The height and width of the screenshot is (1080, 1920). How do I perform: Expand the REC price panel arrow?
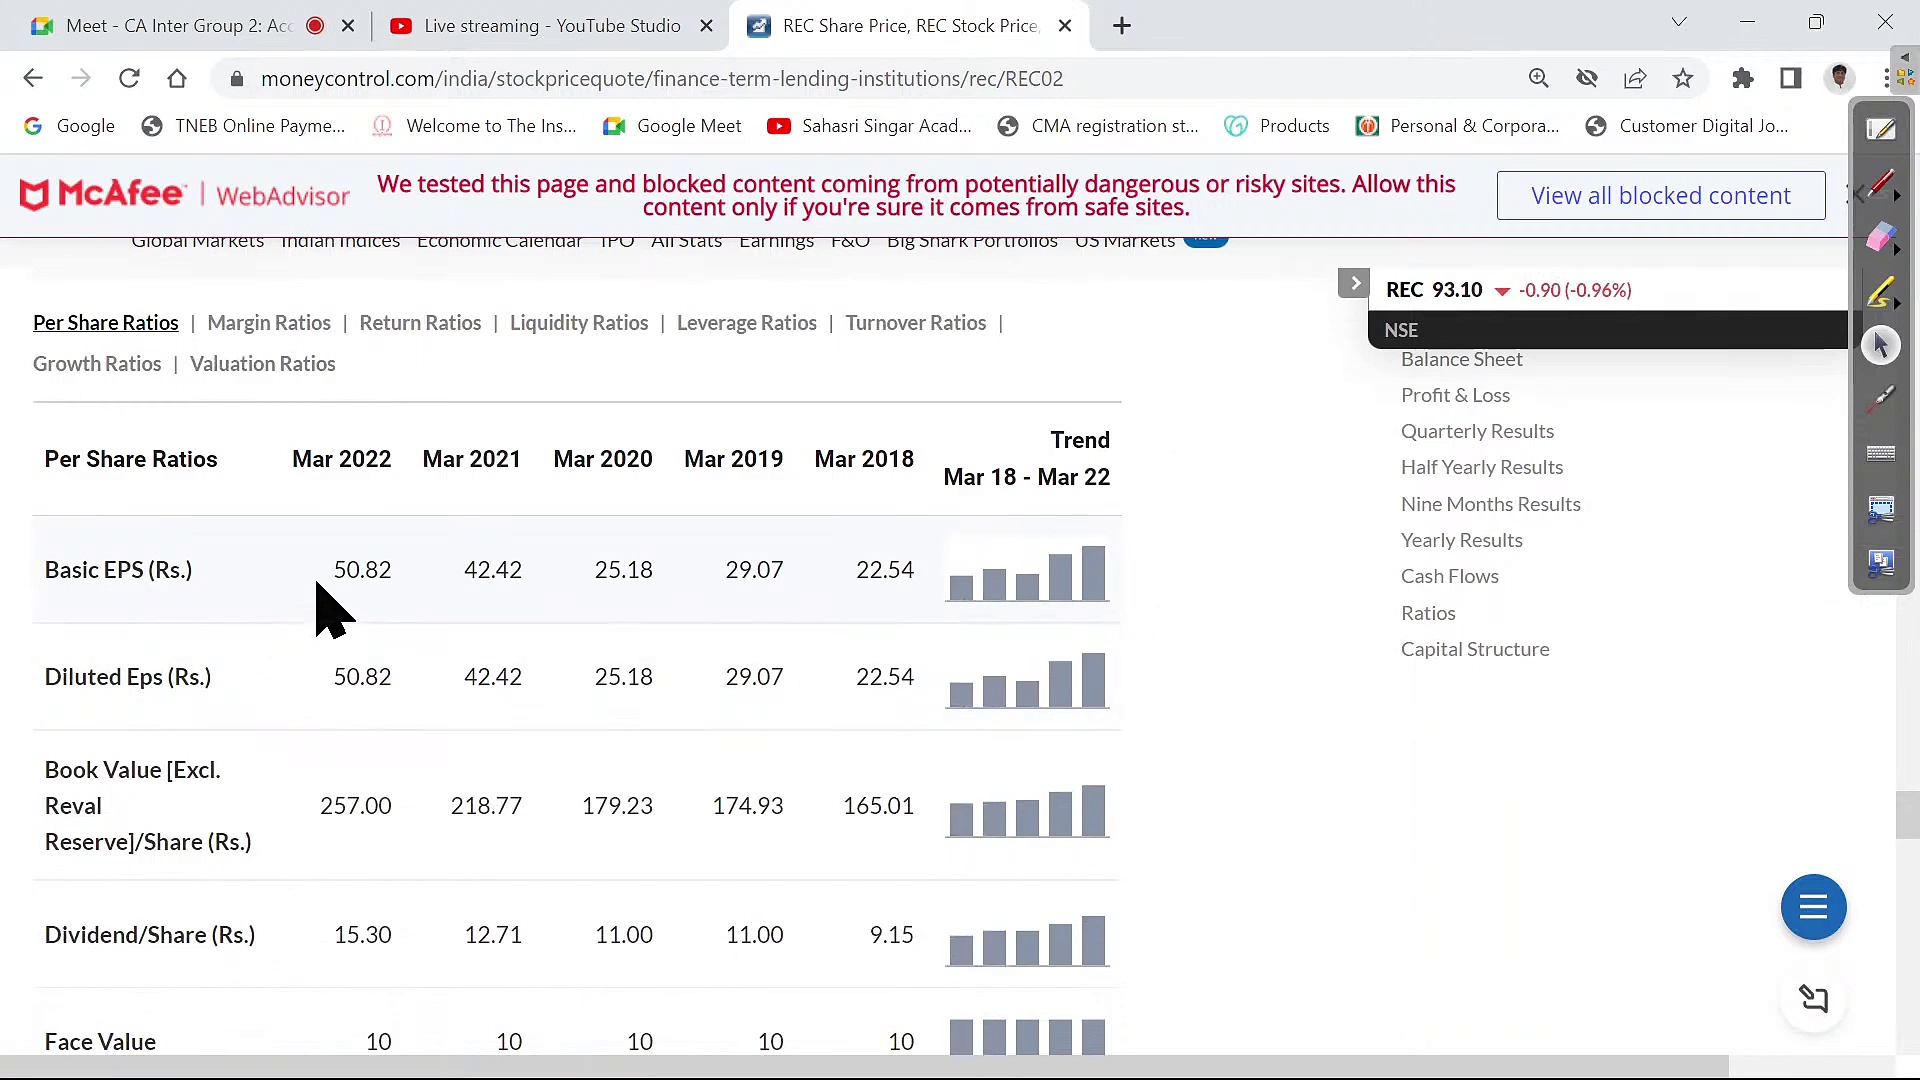1354,284
